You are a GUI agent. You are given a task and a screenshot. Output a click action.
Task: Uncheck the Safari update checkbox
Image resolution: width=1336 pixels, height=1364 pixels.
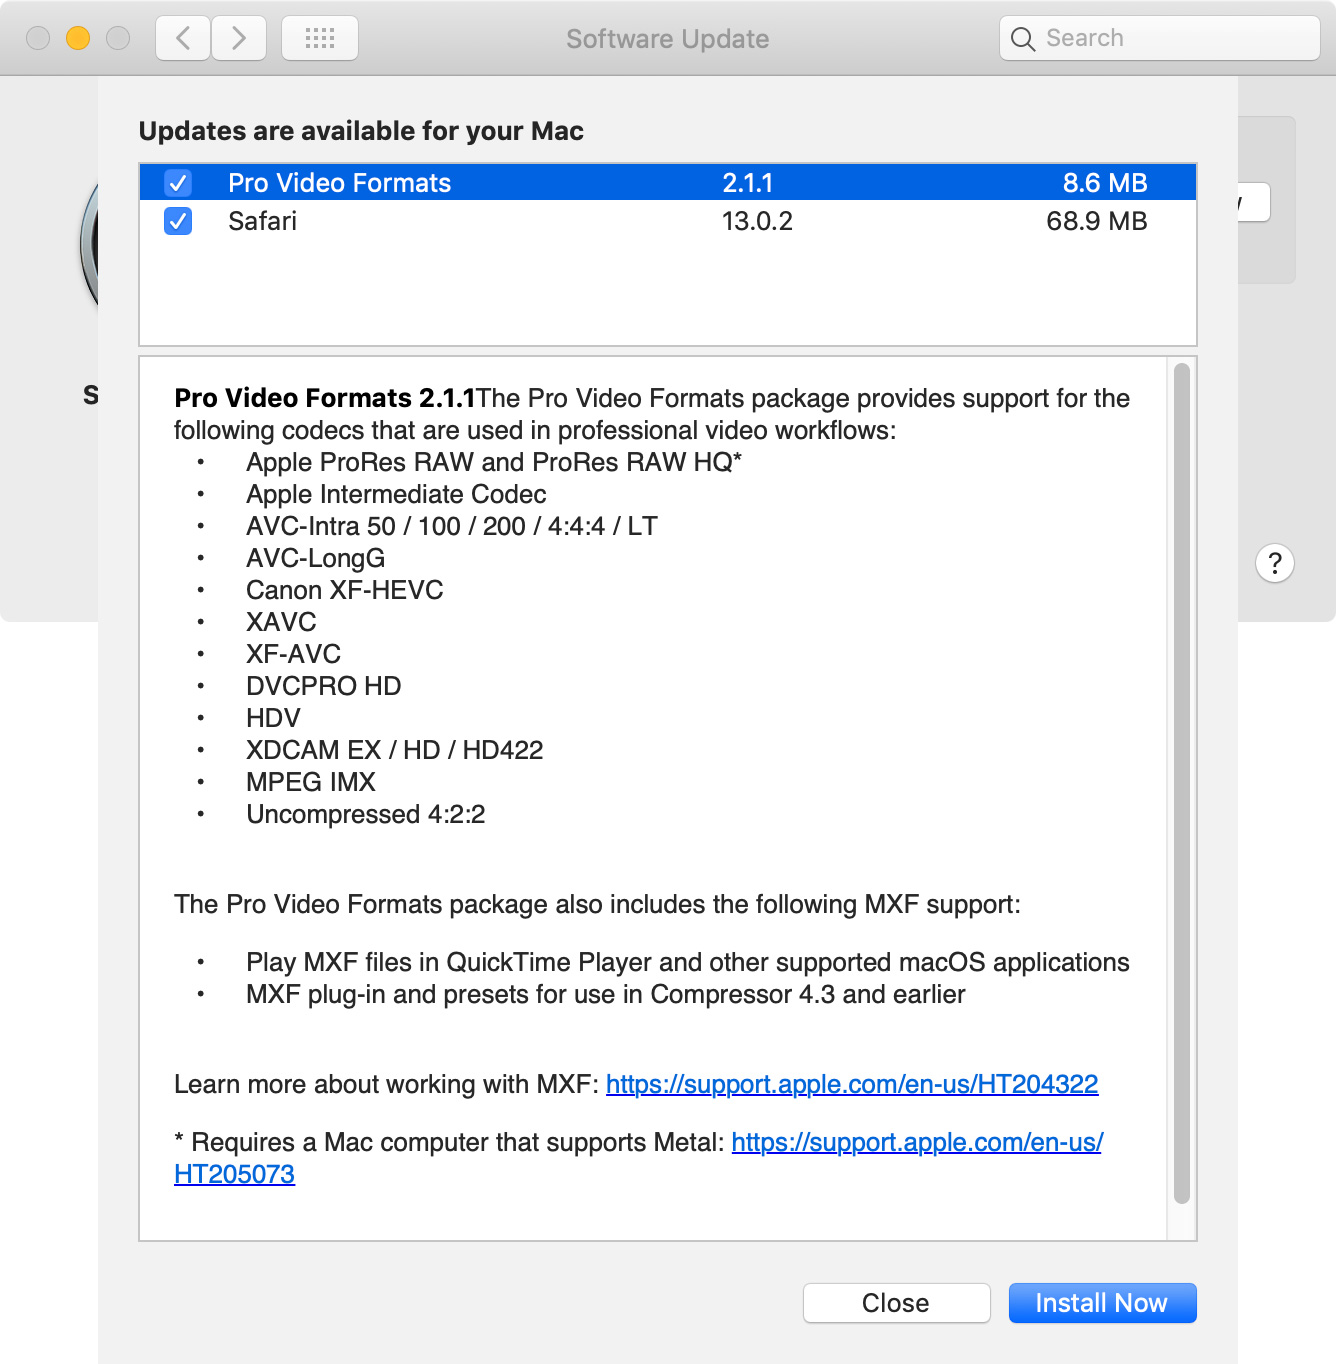point(178,221)
